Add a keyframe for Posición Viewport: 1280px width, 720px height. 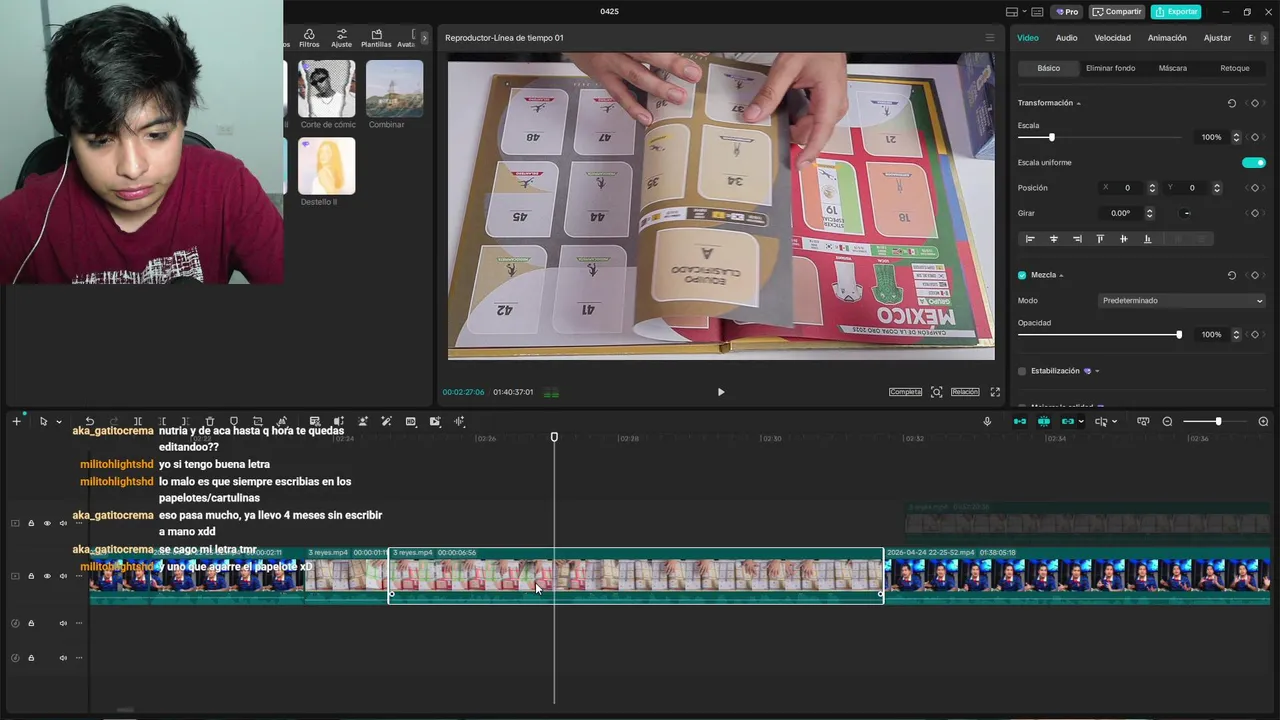[1254, 188]
